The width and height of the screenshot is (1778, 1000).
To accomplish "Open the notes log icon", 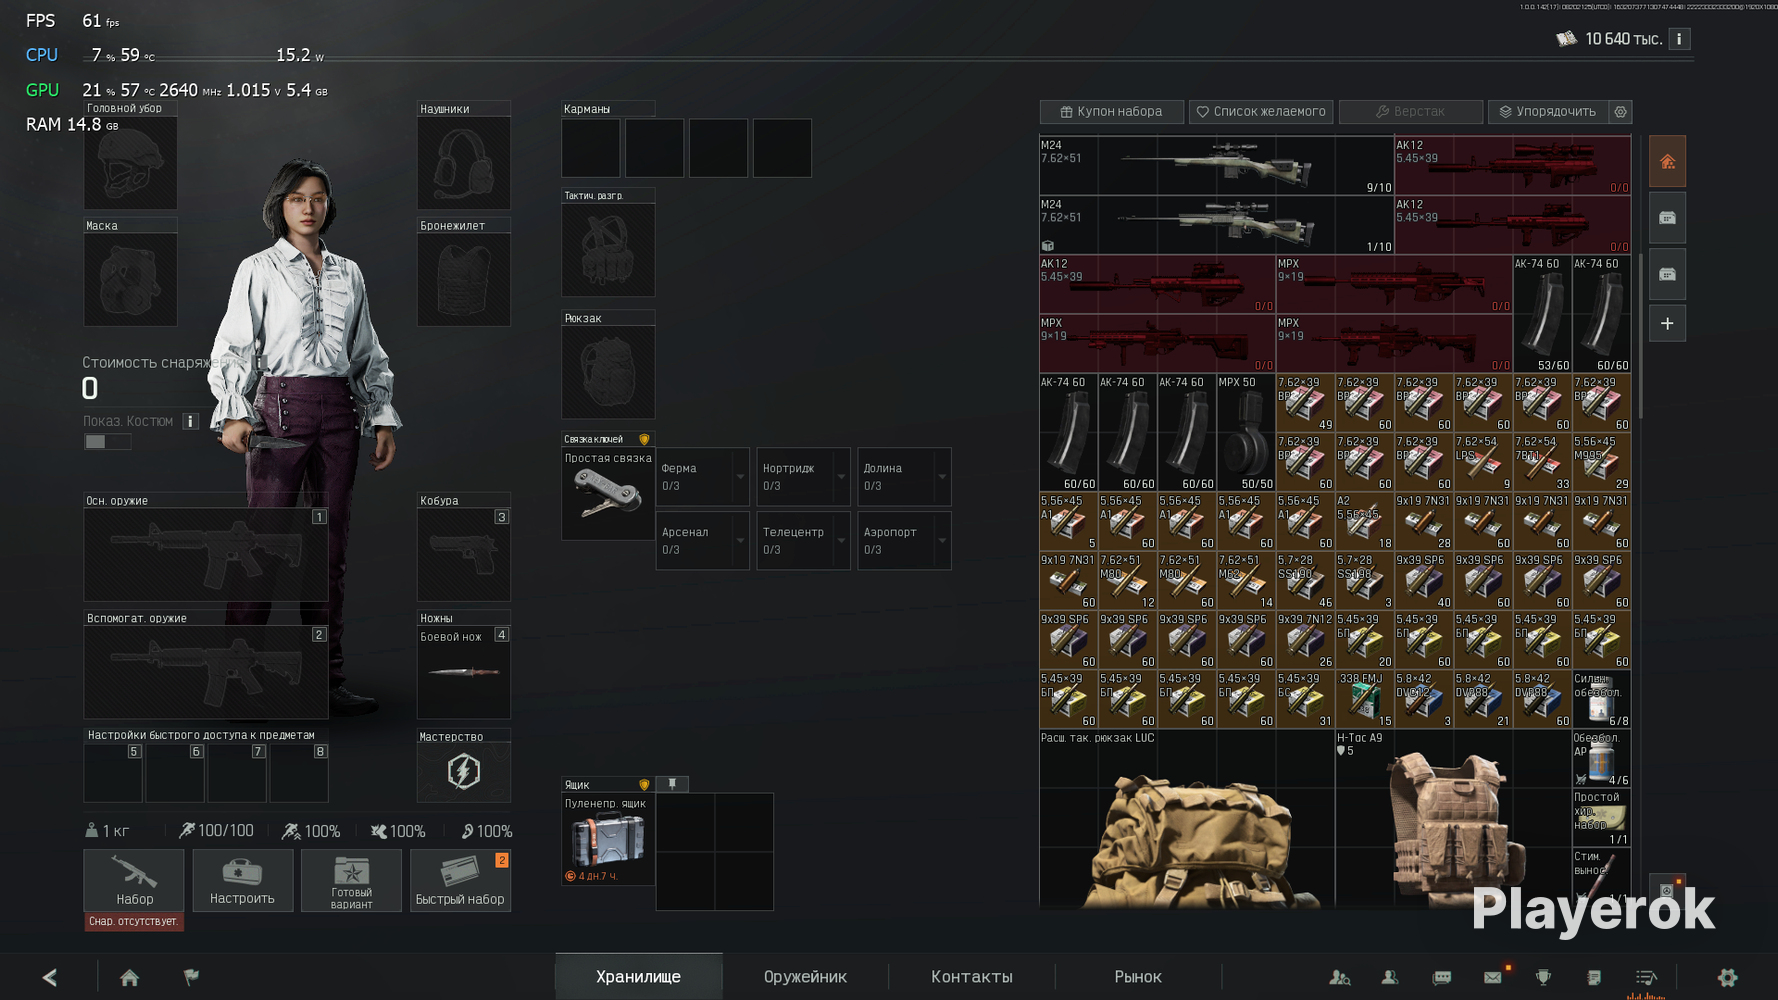I will [1594, 977].
